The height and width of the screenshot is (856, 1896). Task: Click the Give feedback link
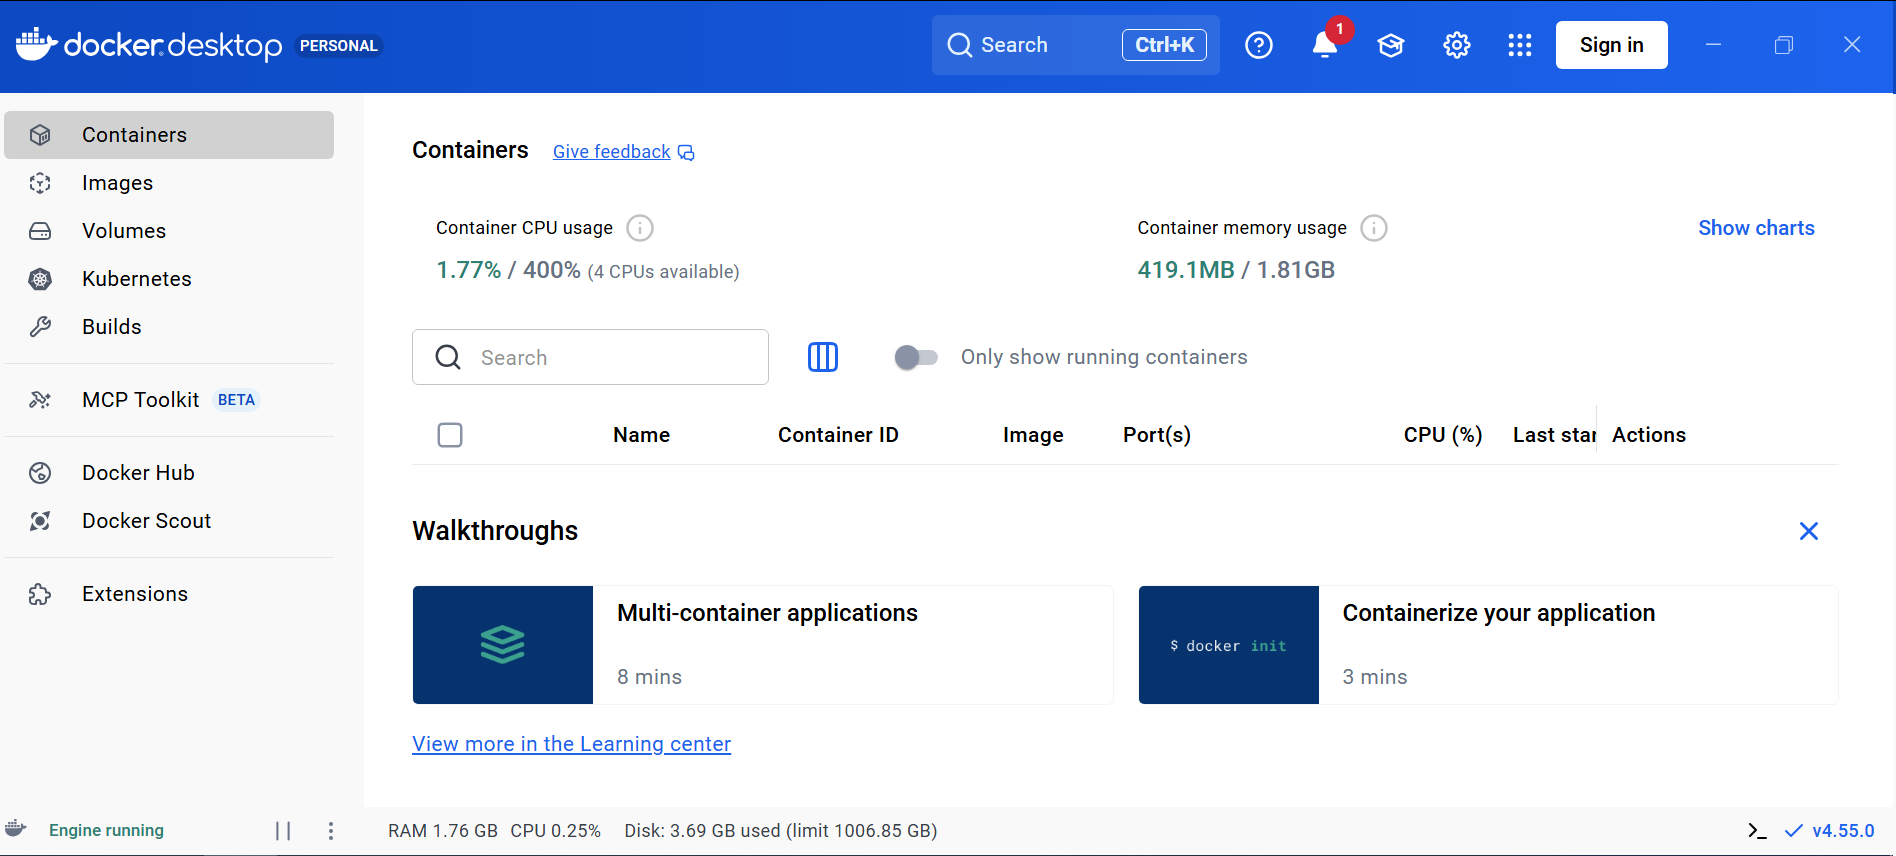[611, 152]
